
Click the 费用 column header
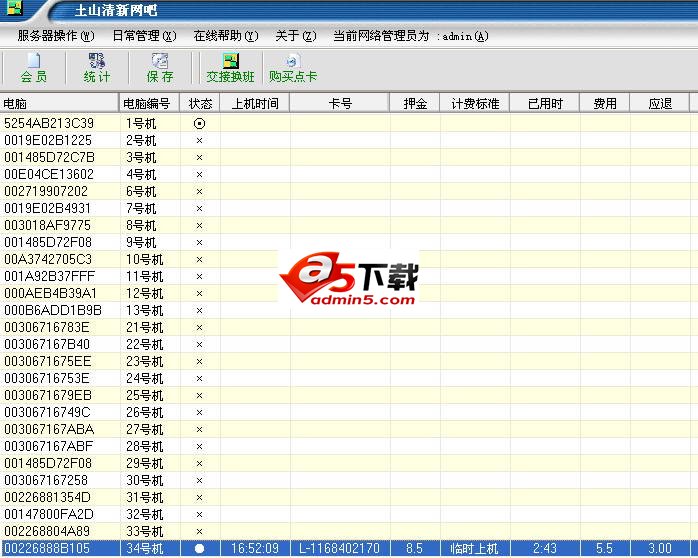click(605, 103)
